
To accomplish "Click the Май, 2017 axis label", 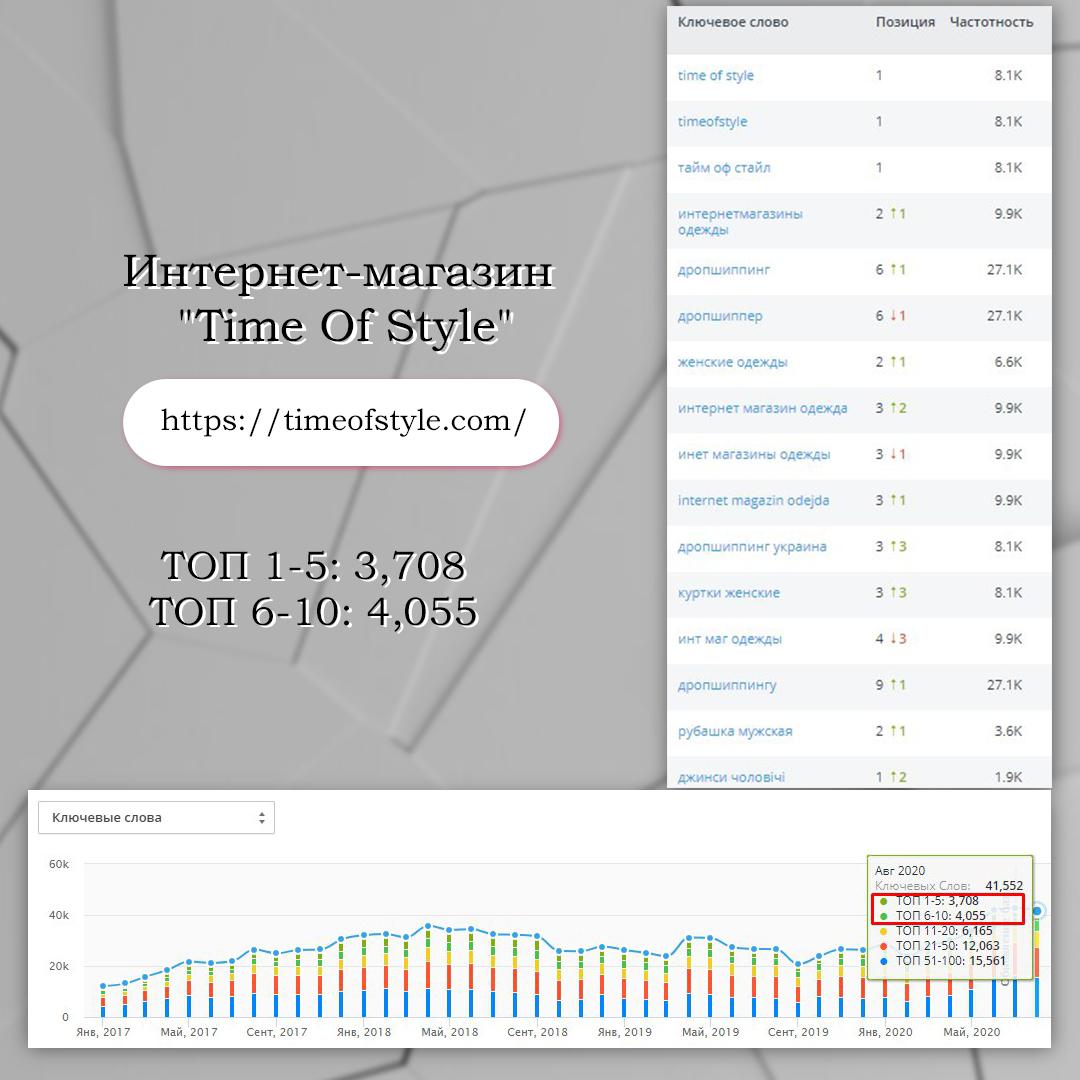I will coord(189,1032).
